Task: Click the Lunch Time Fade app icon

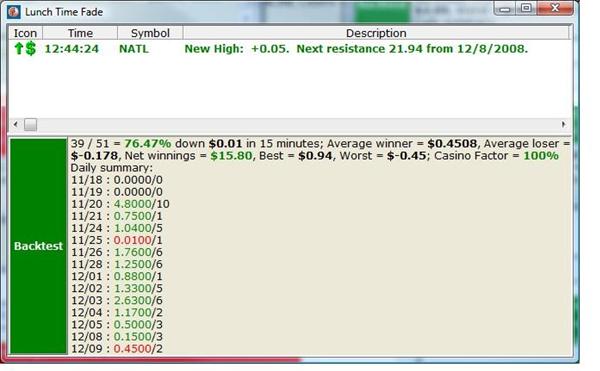Action: (x=13, y=12)
